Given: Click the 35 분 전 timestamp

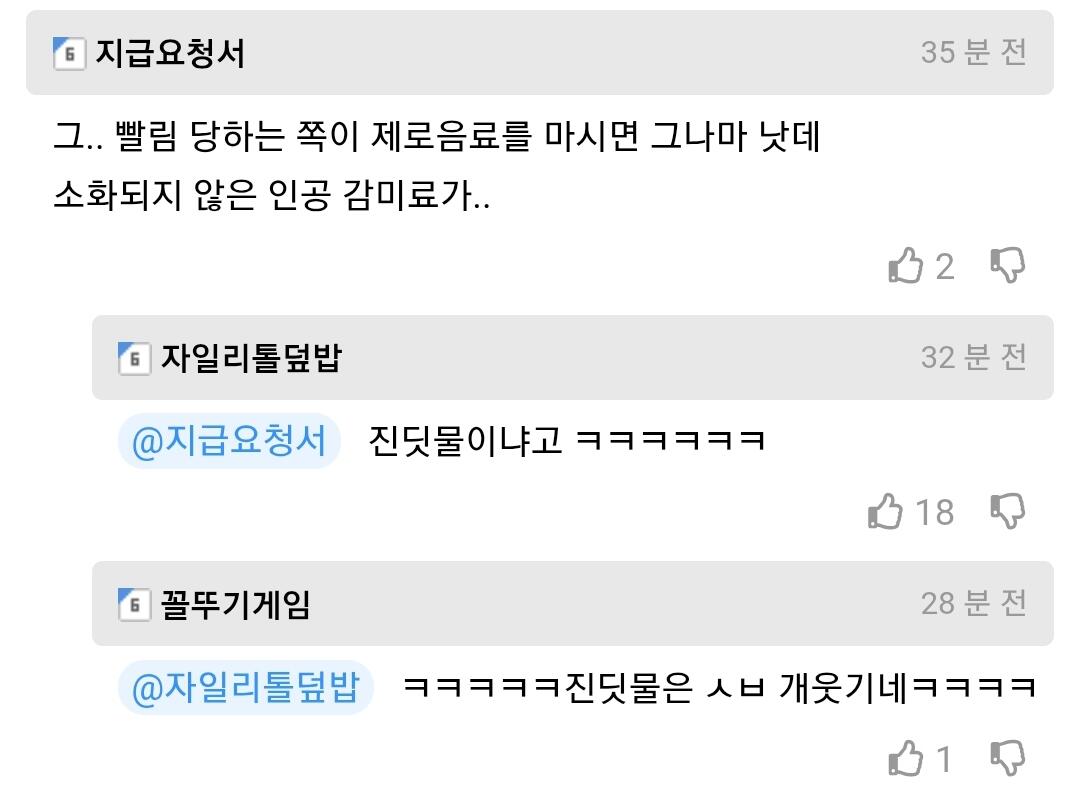Looking at the screenshot, I should [x=974, y=52].
